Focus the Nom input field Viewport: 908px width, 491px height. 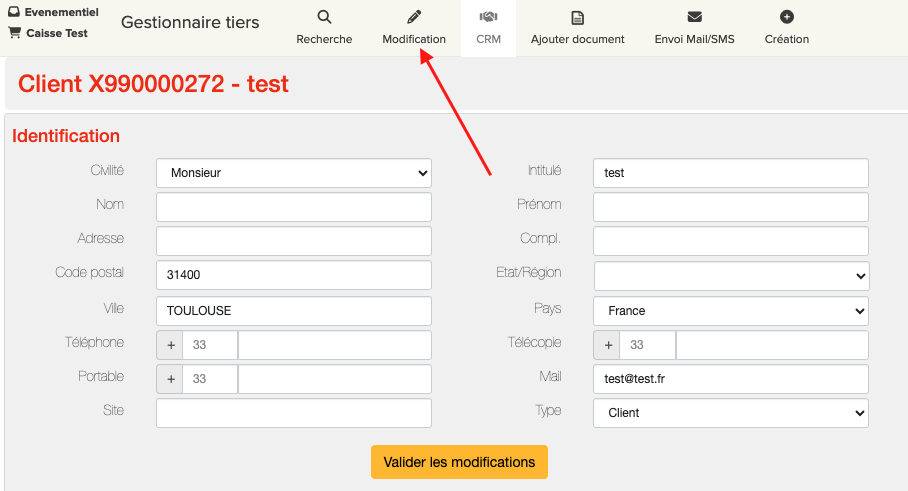click(x=293, y=207)
